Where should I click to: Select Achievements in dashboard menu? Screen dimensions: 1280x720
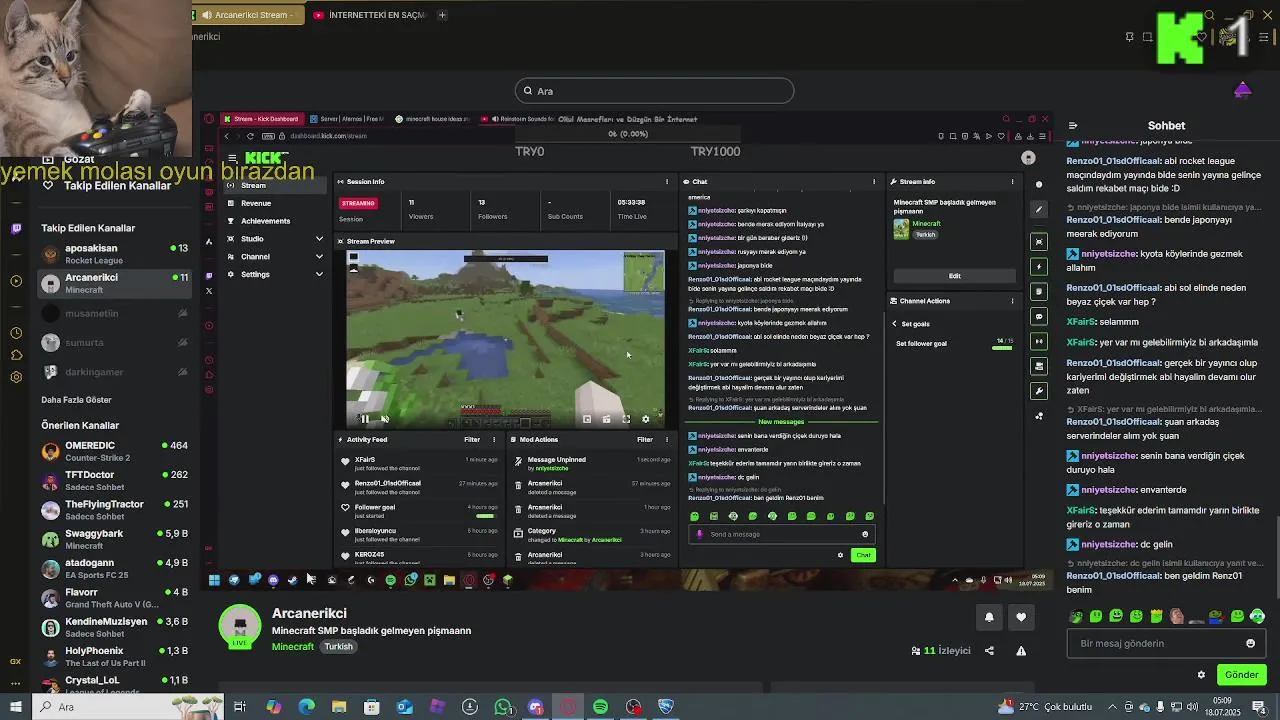(275, 221)
